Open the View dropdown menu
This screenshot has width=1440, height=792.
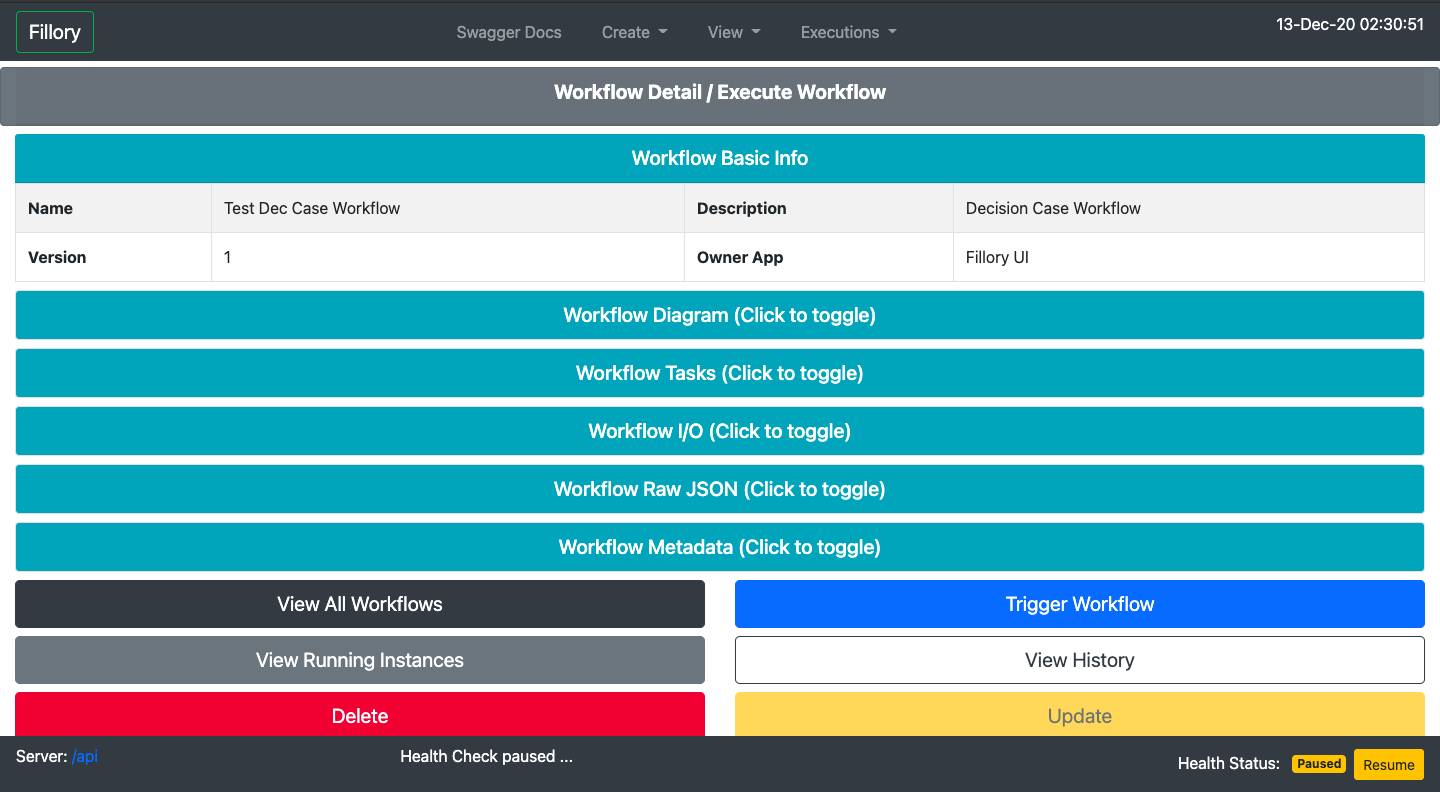point(733,32)
